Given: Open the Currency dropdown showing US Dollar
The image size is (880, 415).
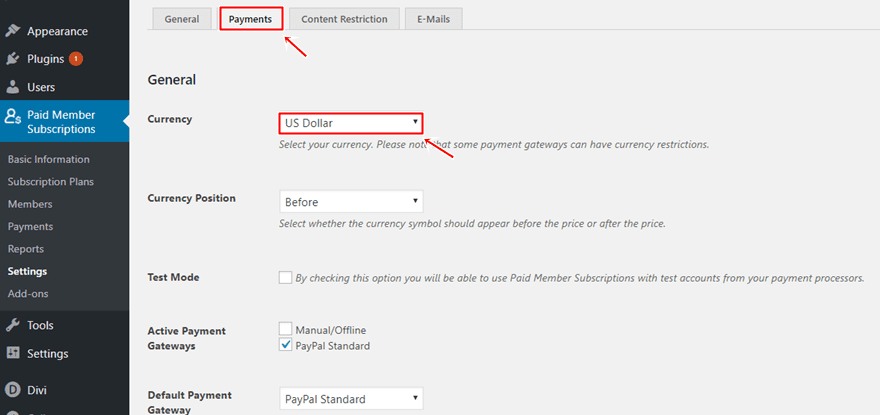Looking at the screenshot, I should [350, 123].
